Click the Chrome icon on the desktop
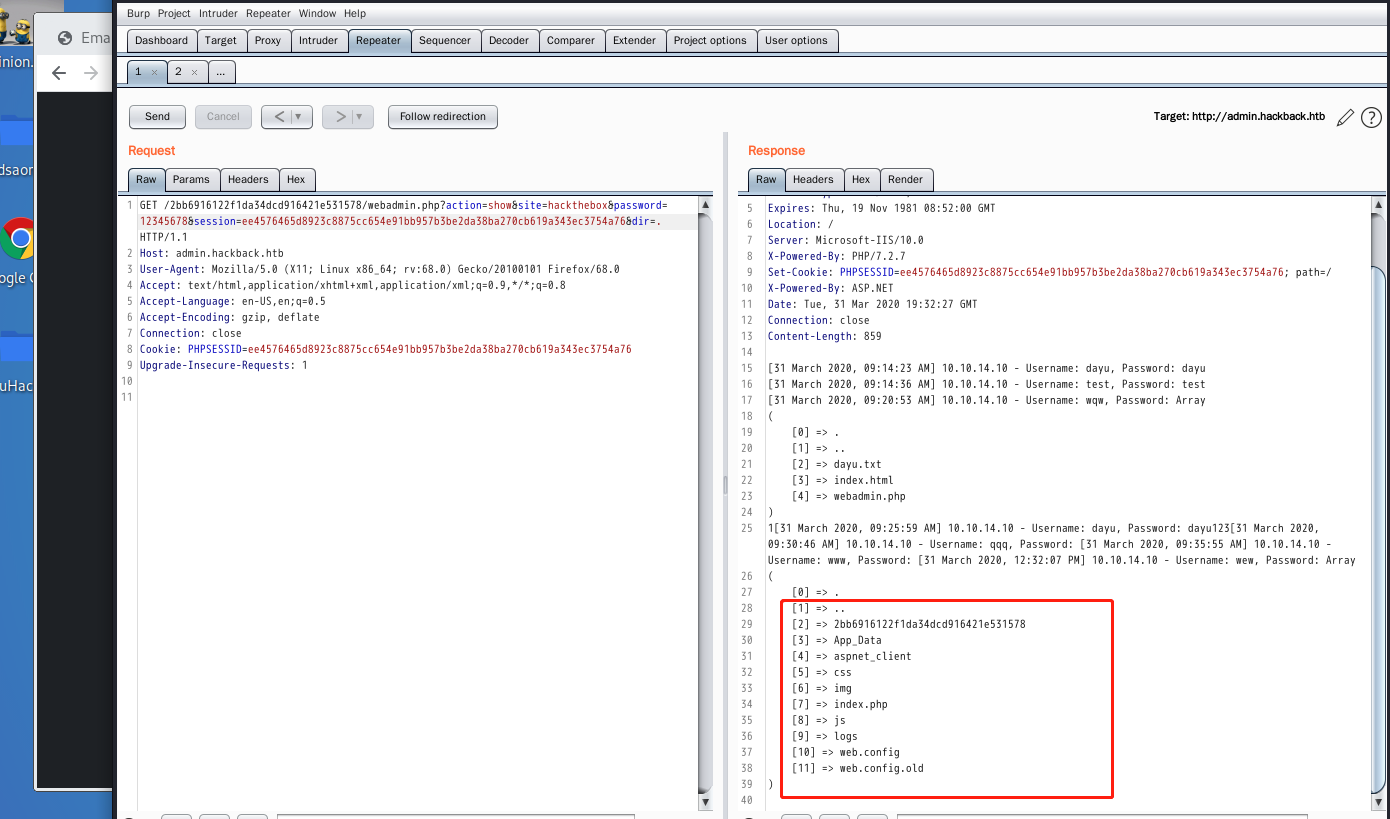Viewport: 1390px width, 819px height. (x=18, y=239)
